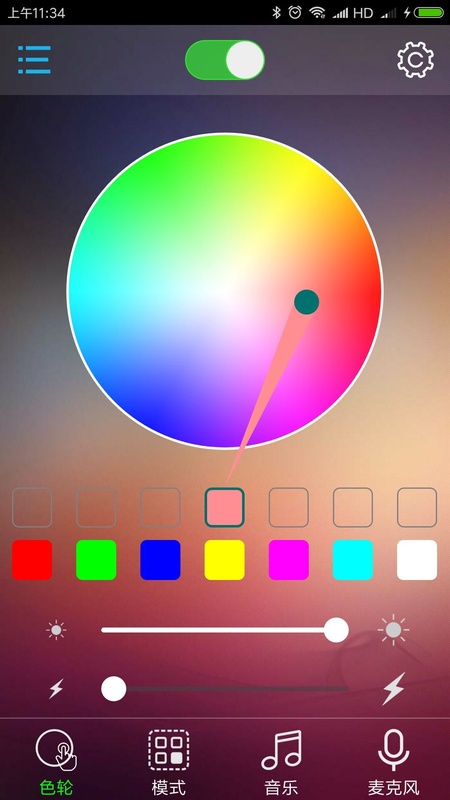Tap the small lightning speed icon
450x800 pixels.
pyautogui.click(x=56, y=689)
